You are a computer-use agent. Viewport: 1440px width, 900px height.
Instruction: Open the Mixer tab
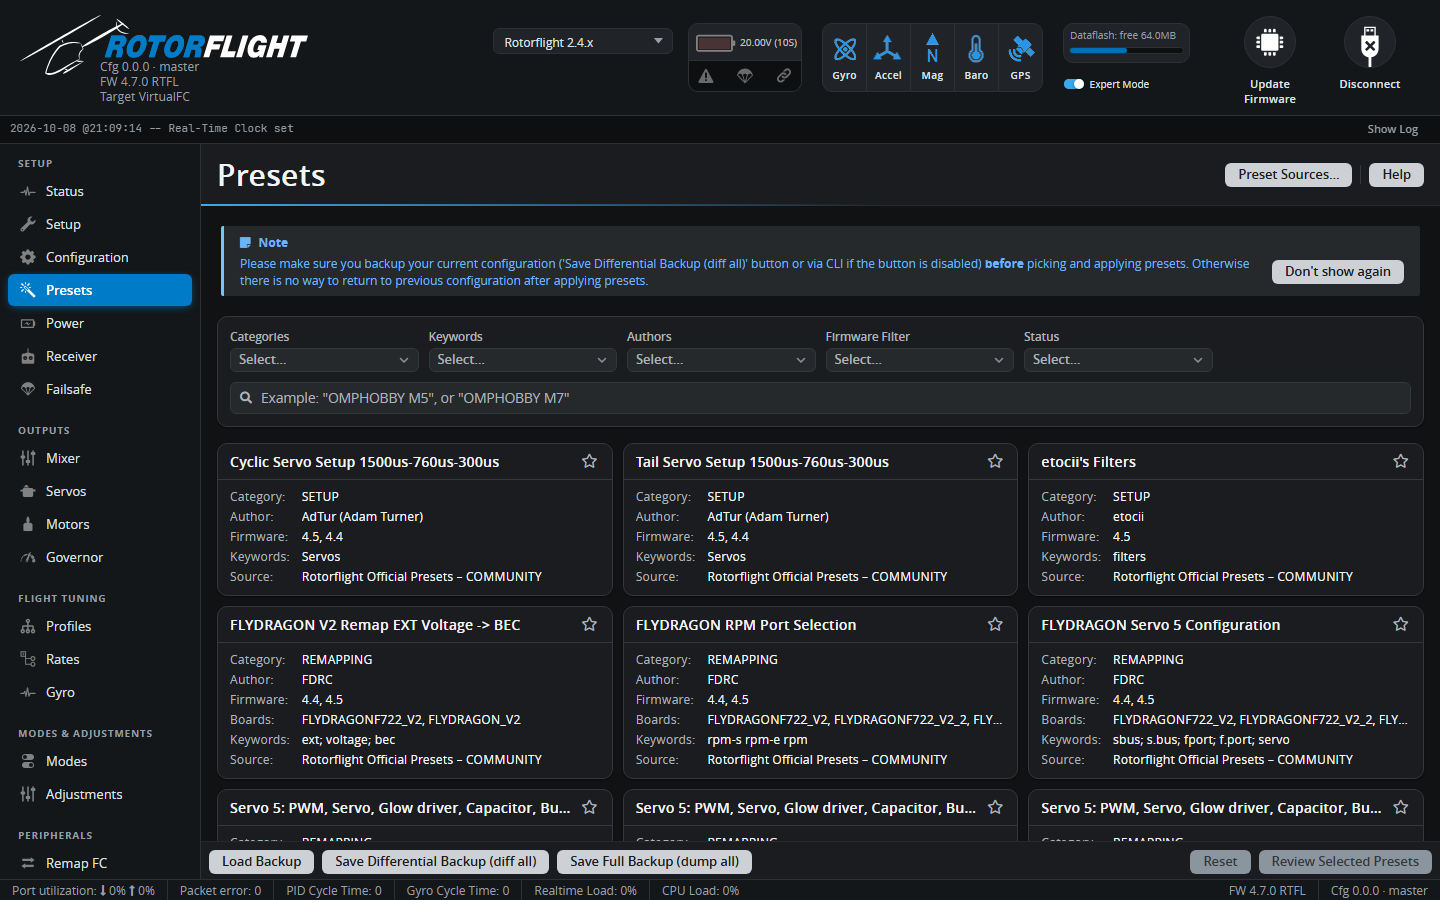100,458
